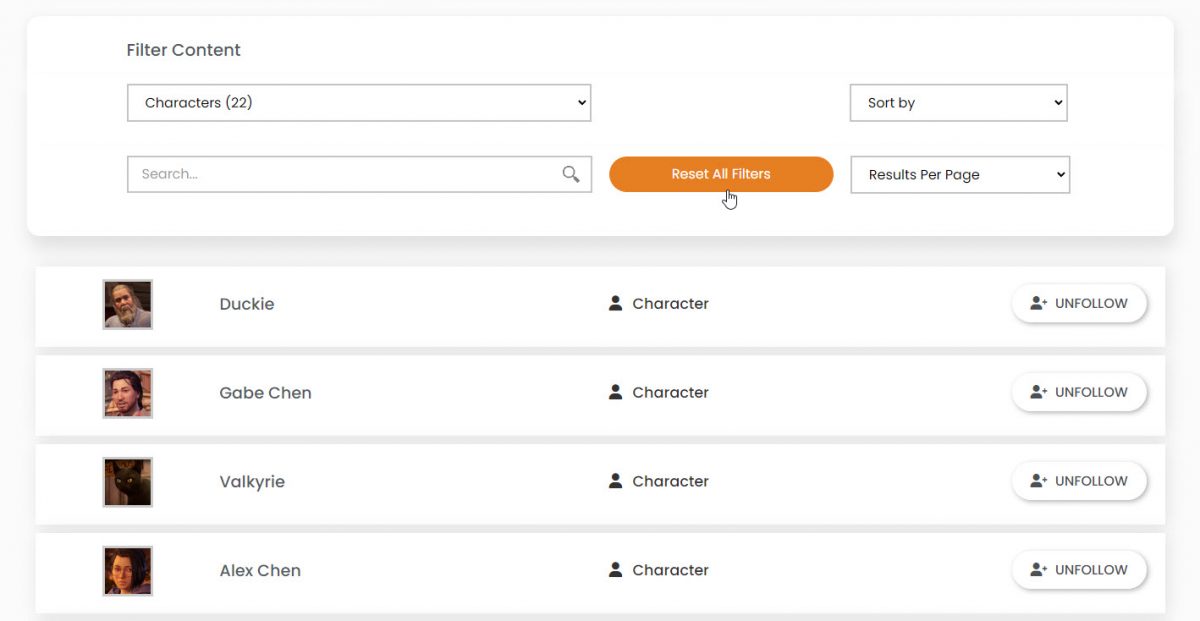Click the Character label in Alex Chen's row
This screenshot has width=1200, height=621.
pos(670,571)
